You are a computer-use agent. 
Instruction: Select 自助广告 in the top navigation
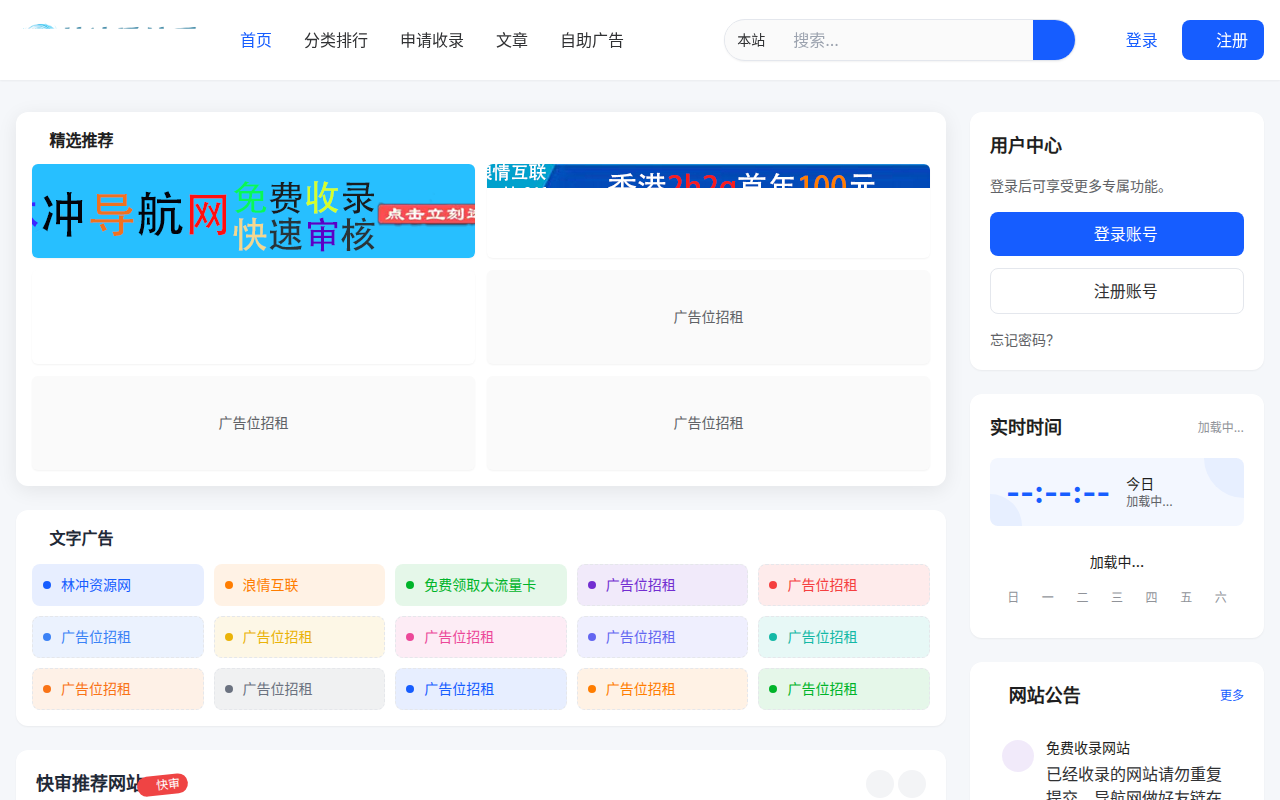click(x=592, y=40)
